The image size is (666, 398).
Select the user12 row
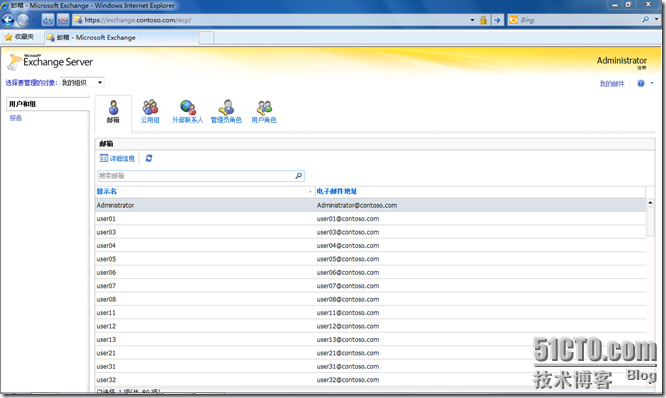(370, 326)
